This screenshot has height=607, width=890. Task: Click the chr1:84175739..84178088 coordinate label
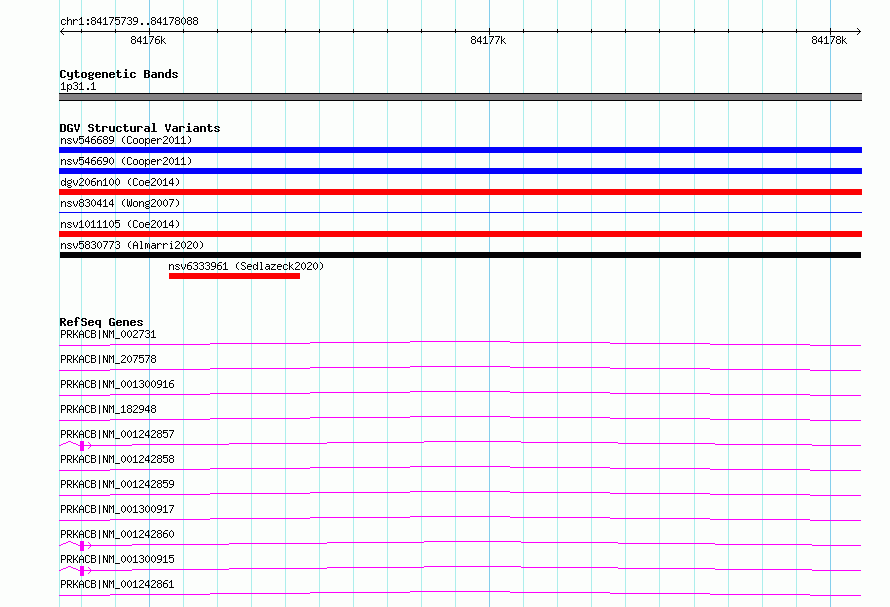(x=129, y=21)
